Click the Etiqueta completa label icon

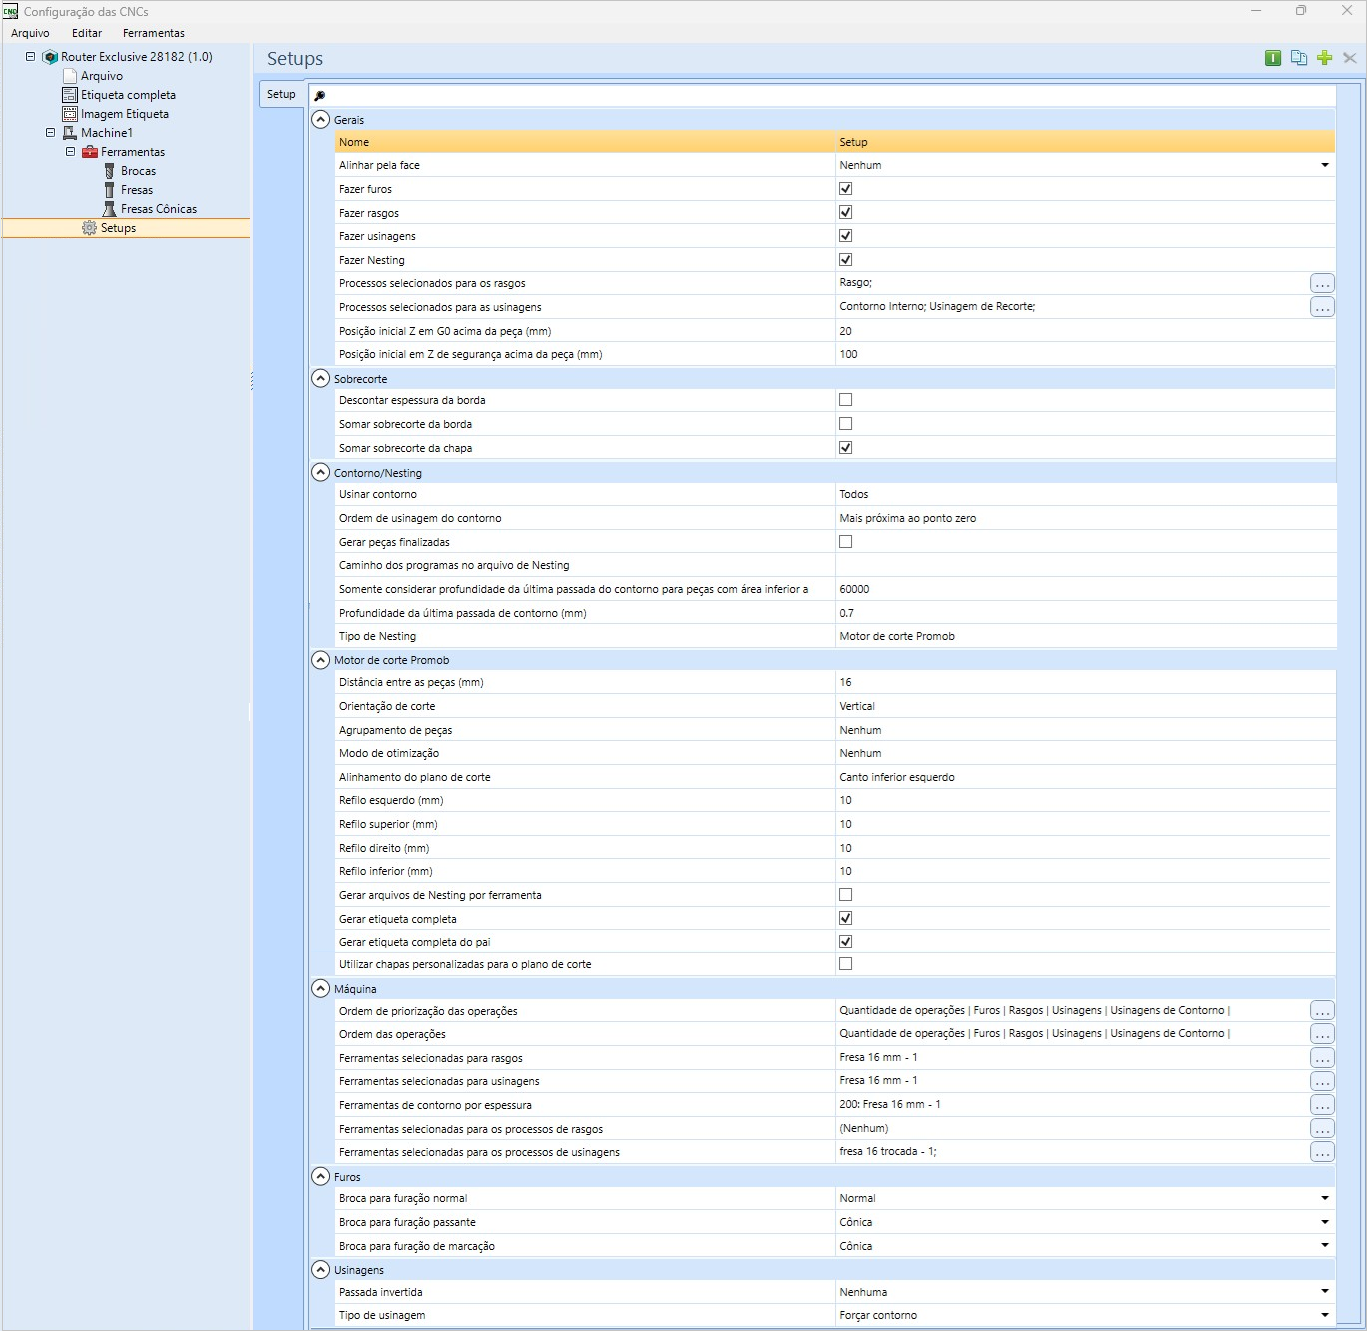70,95
